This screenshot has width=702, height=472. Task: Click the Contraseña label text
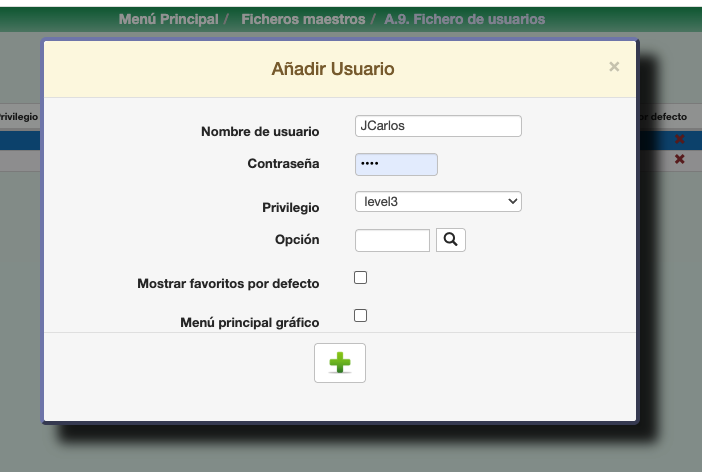click(x=283, y=164)
